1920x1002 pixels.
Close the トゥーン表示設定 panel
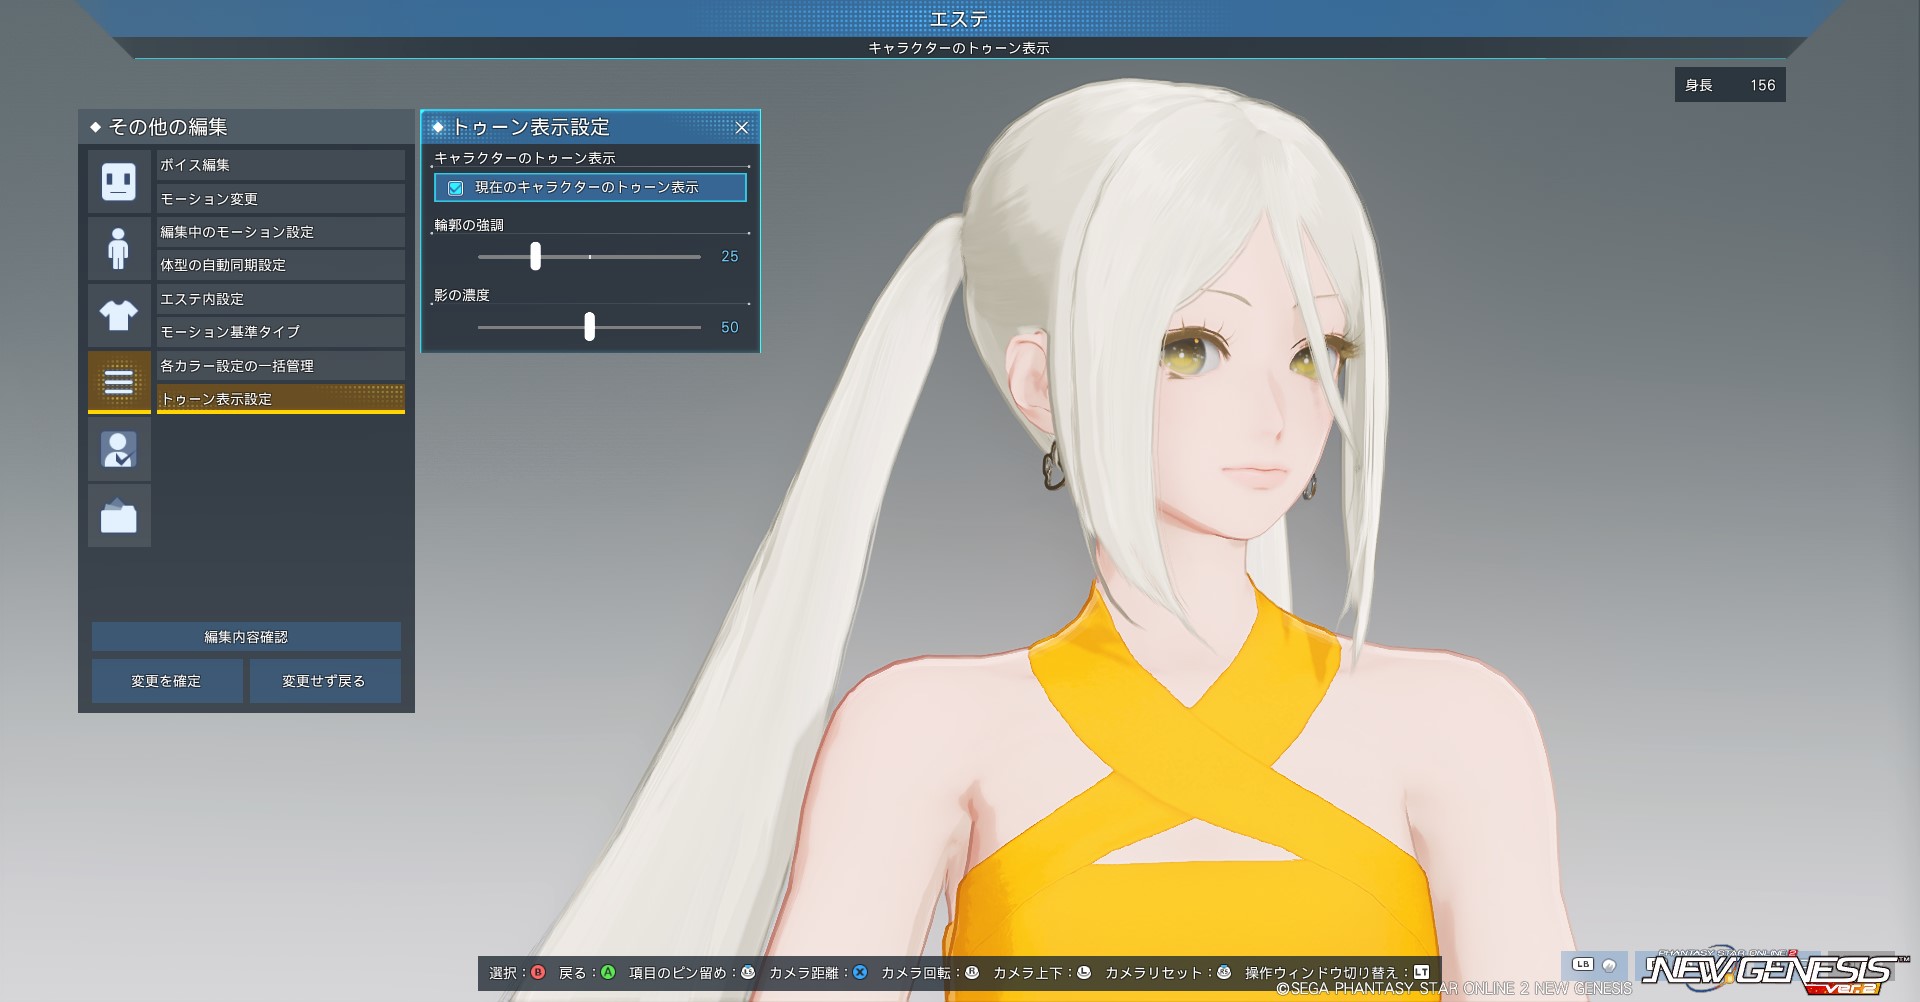pyautogui.click(x=742, y=127)
